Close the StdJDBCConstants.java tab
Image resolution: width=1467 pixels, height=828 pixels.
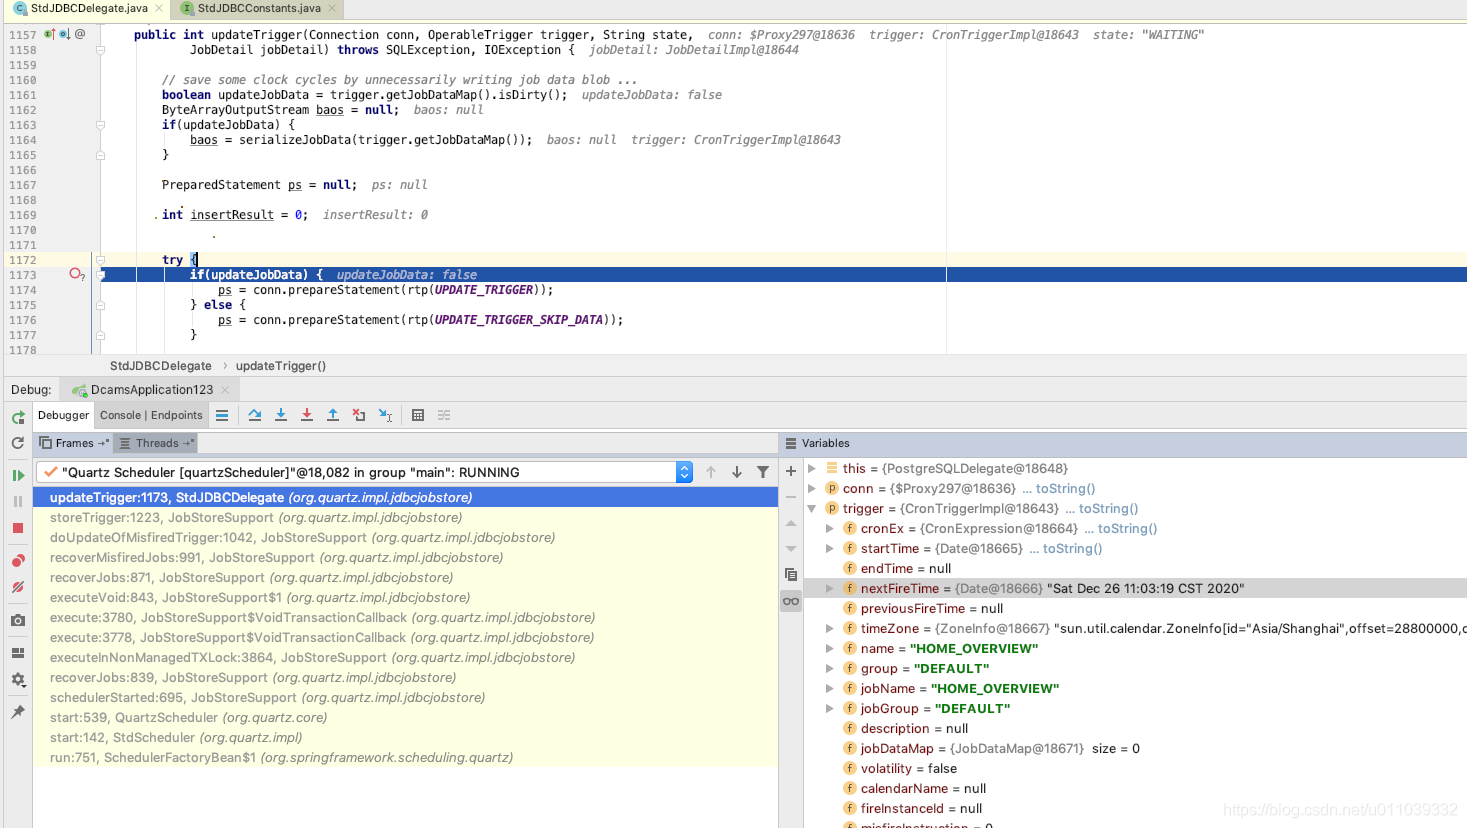click(332, 8)
